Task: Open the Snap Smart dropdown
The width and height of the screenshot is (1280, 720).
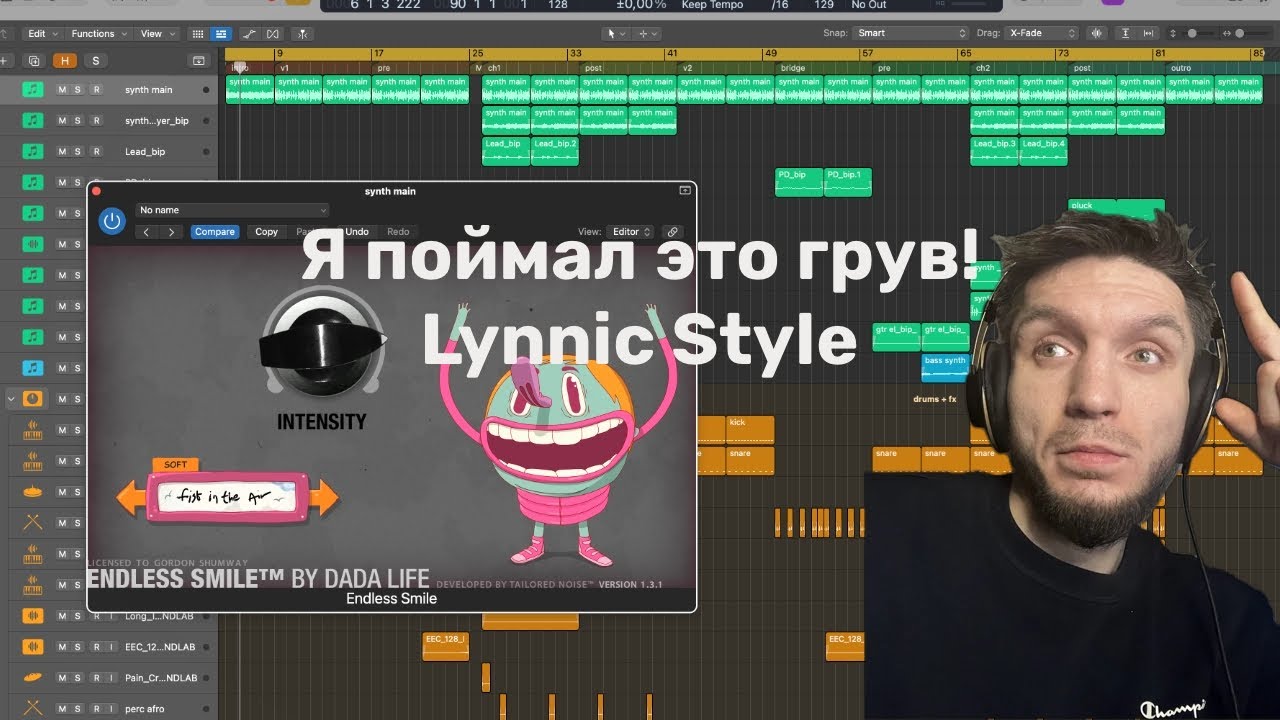Action: tap(911, 33)
